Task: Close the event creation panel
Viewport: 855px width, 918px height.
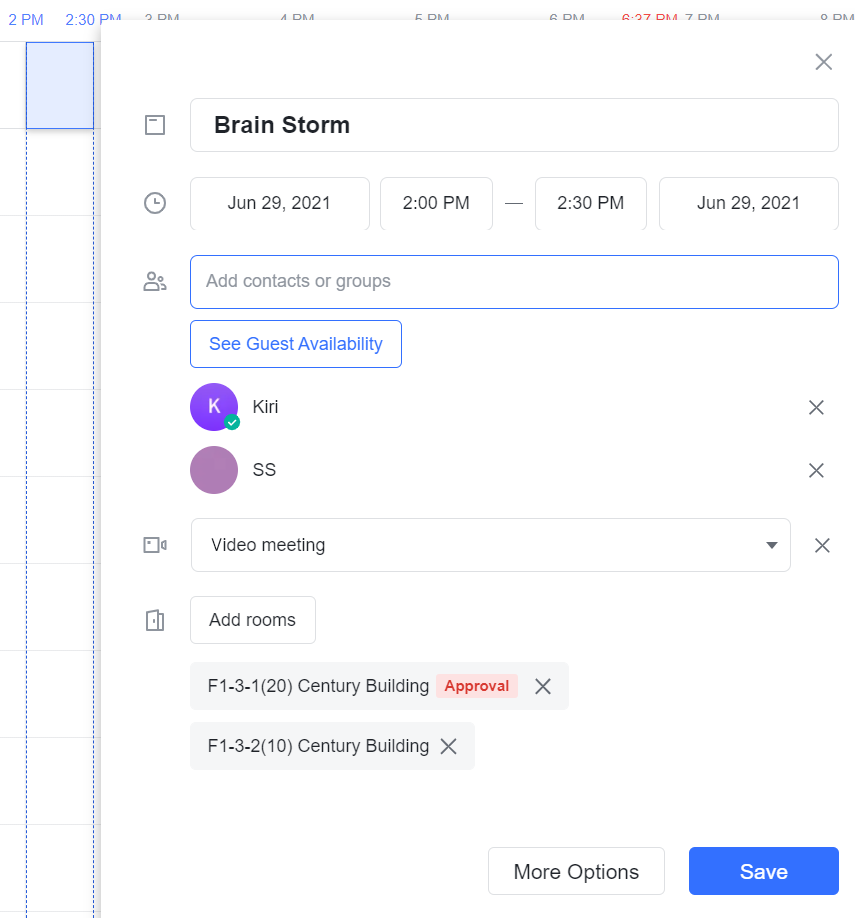Action: coord(823,62)
